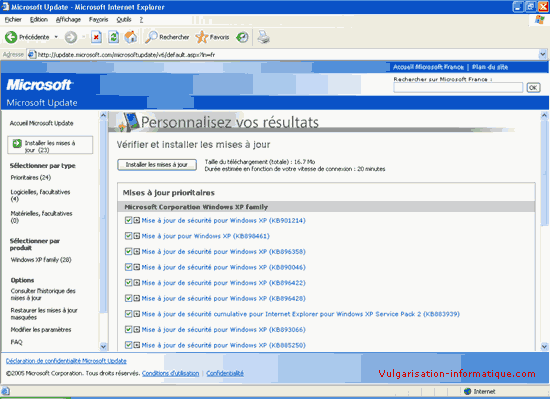
Task: Select Windows XP family (28) in sidebar
Action: 41,260
